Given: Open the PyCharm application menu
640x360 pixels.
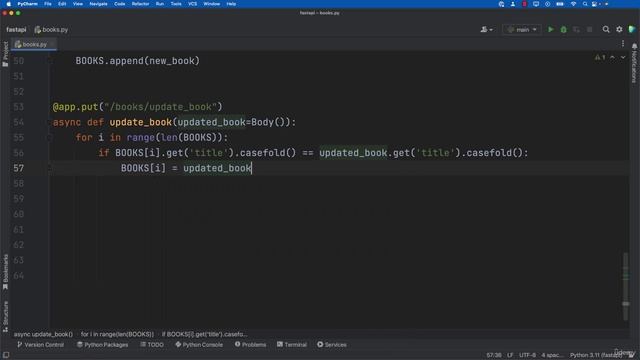Looking at the screenshot, I should click(x=27, y=4).
